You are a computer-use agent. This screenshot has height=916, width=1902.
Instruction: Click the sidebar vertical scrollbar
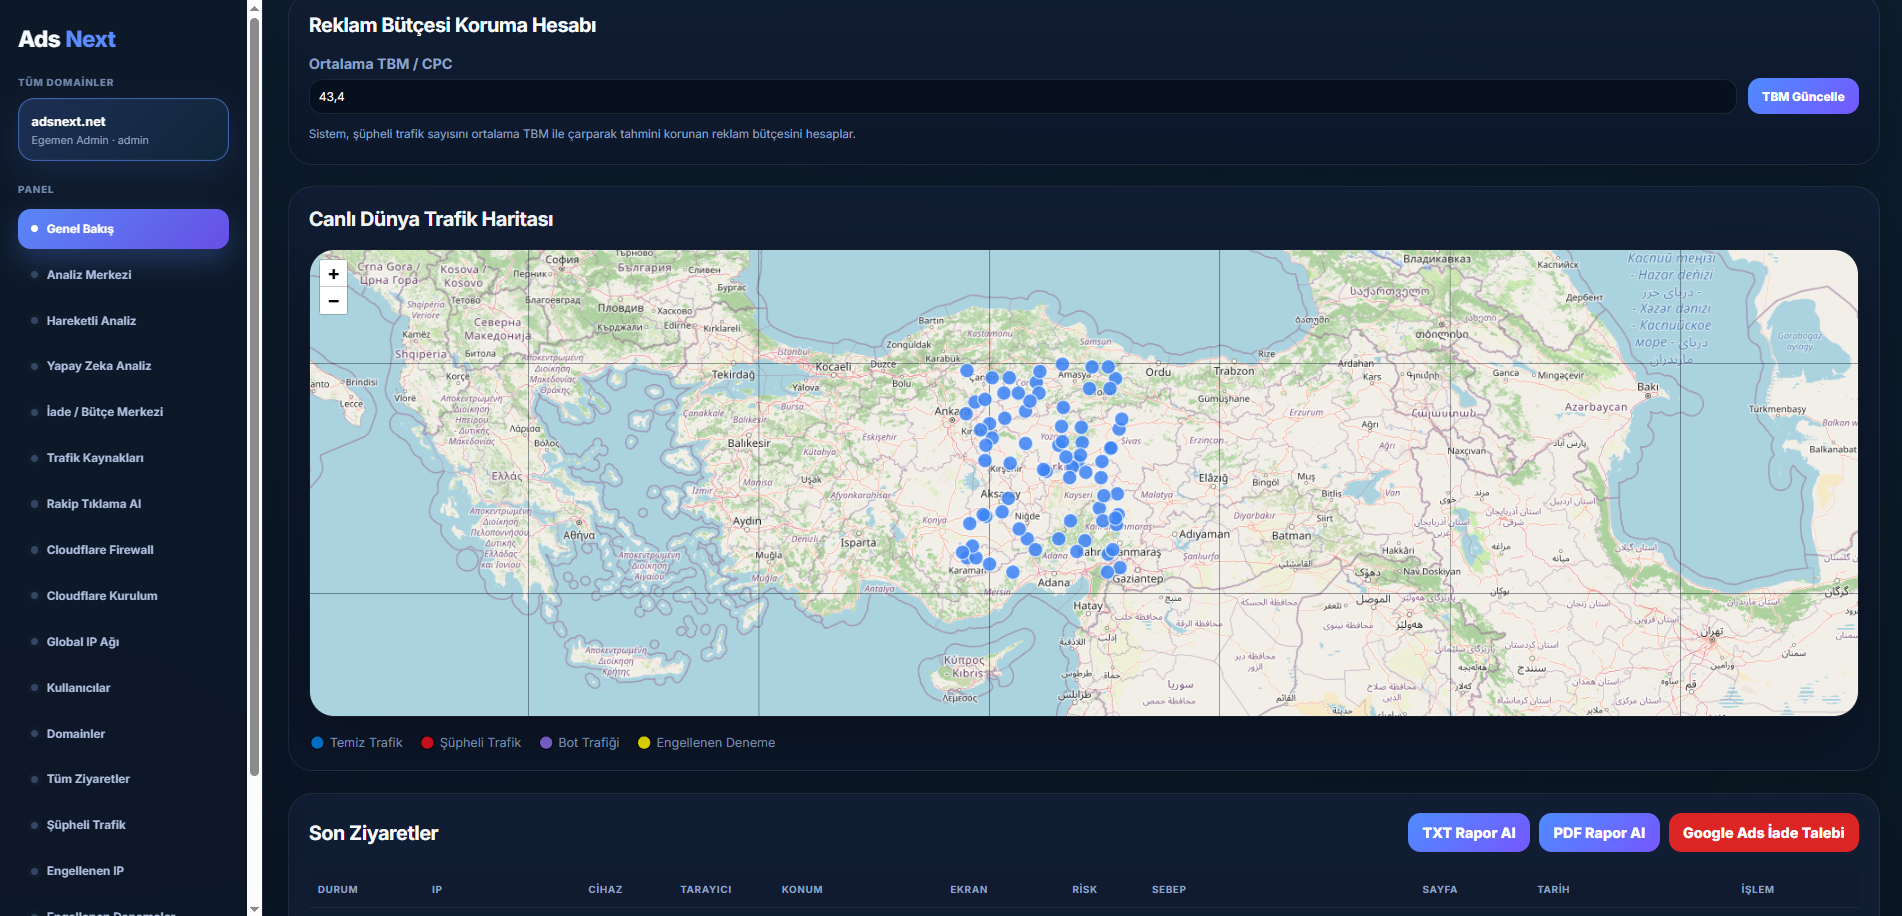pos(254,395)
